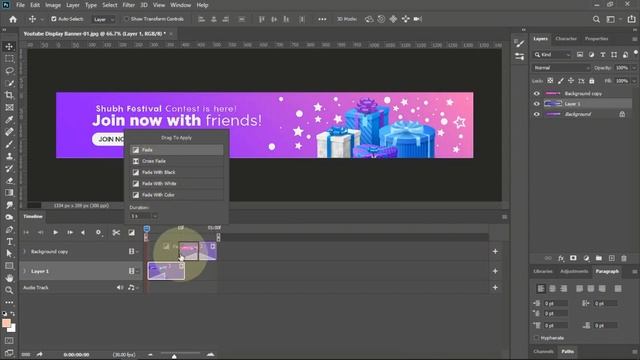Image resolution: width=640 pixels, height=360 pixels.
Task: Open the Fill value dropdown
Action: 634,81
